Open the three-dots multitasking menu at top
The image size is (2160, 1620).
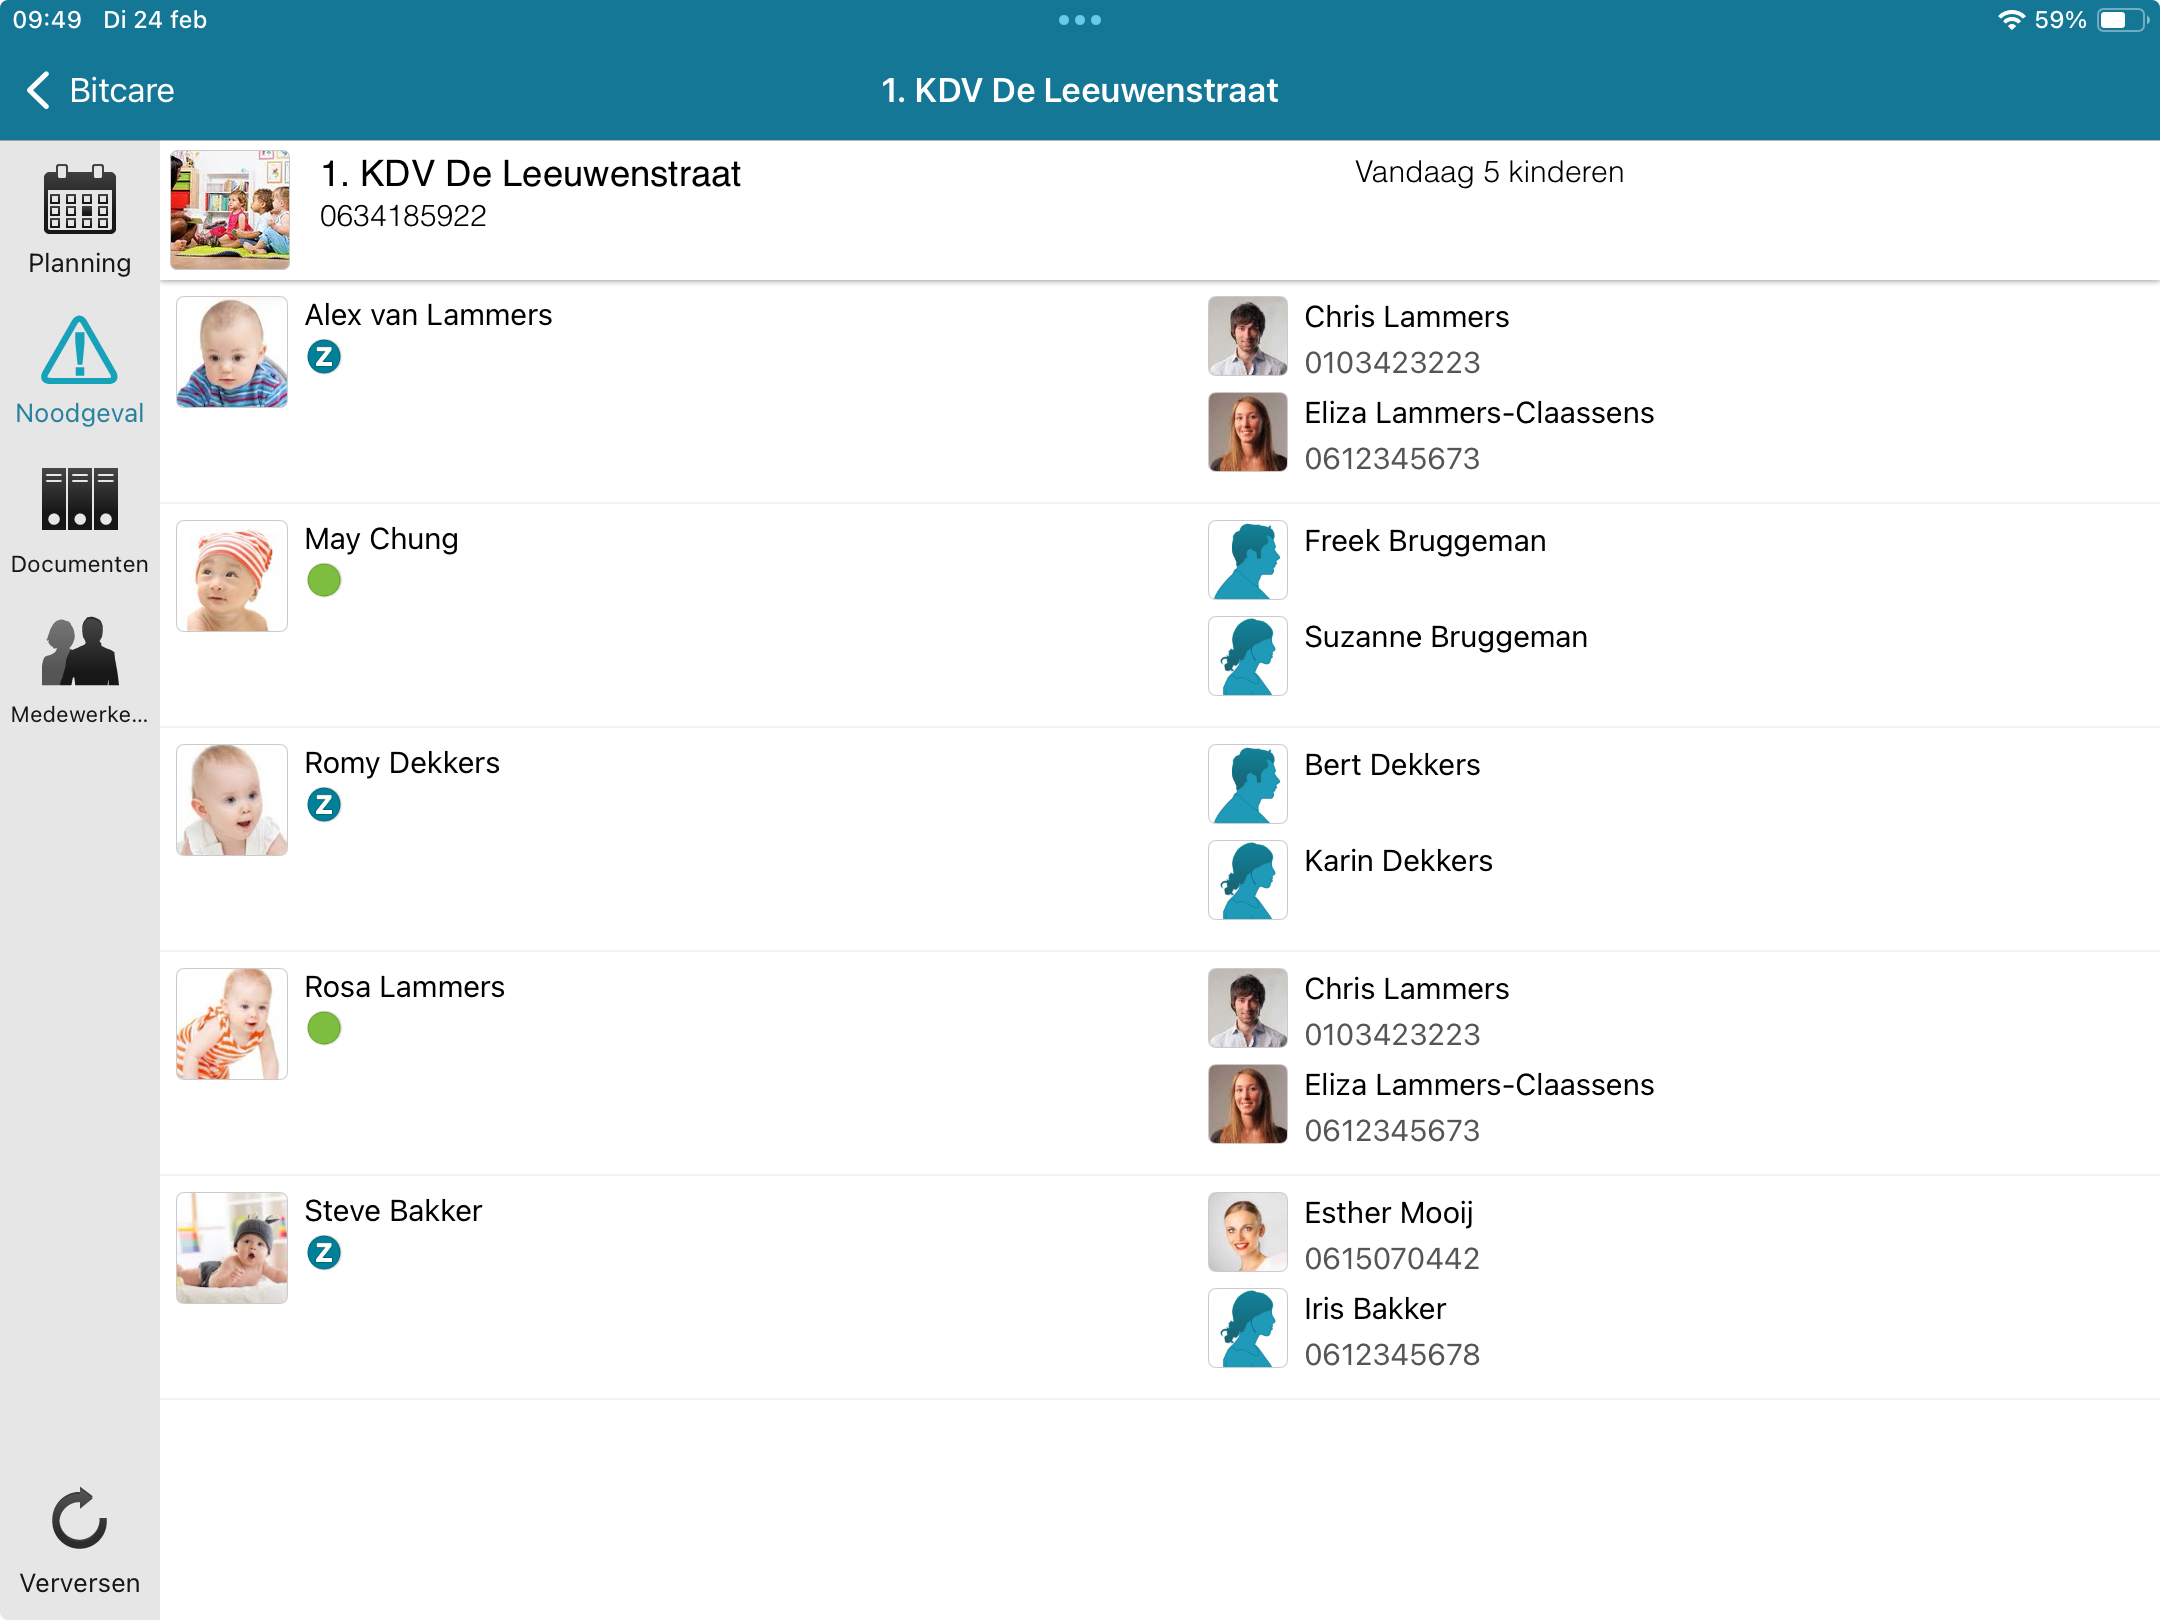(x=1080, y=20)
